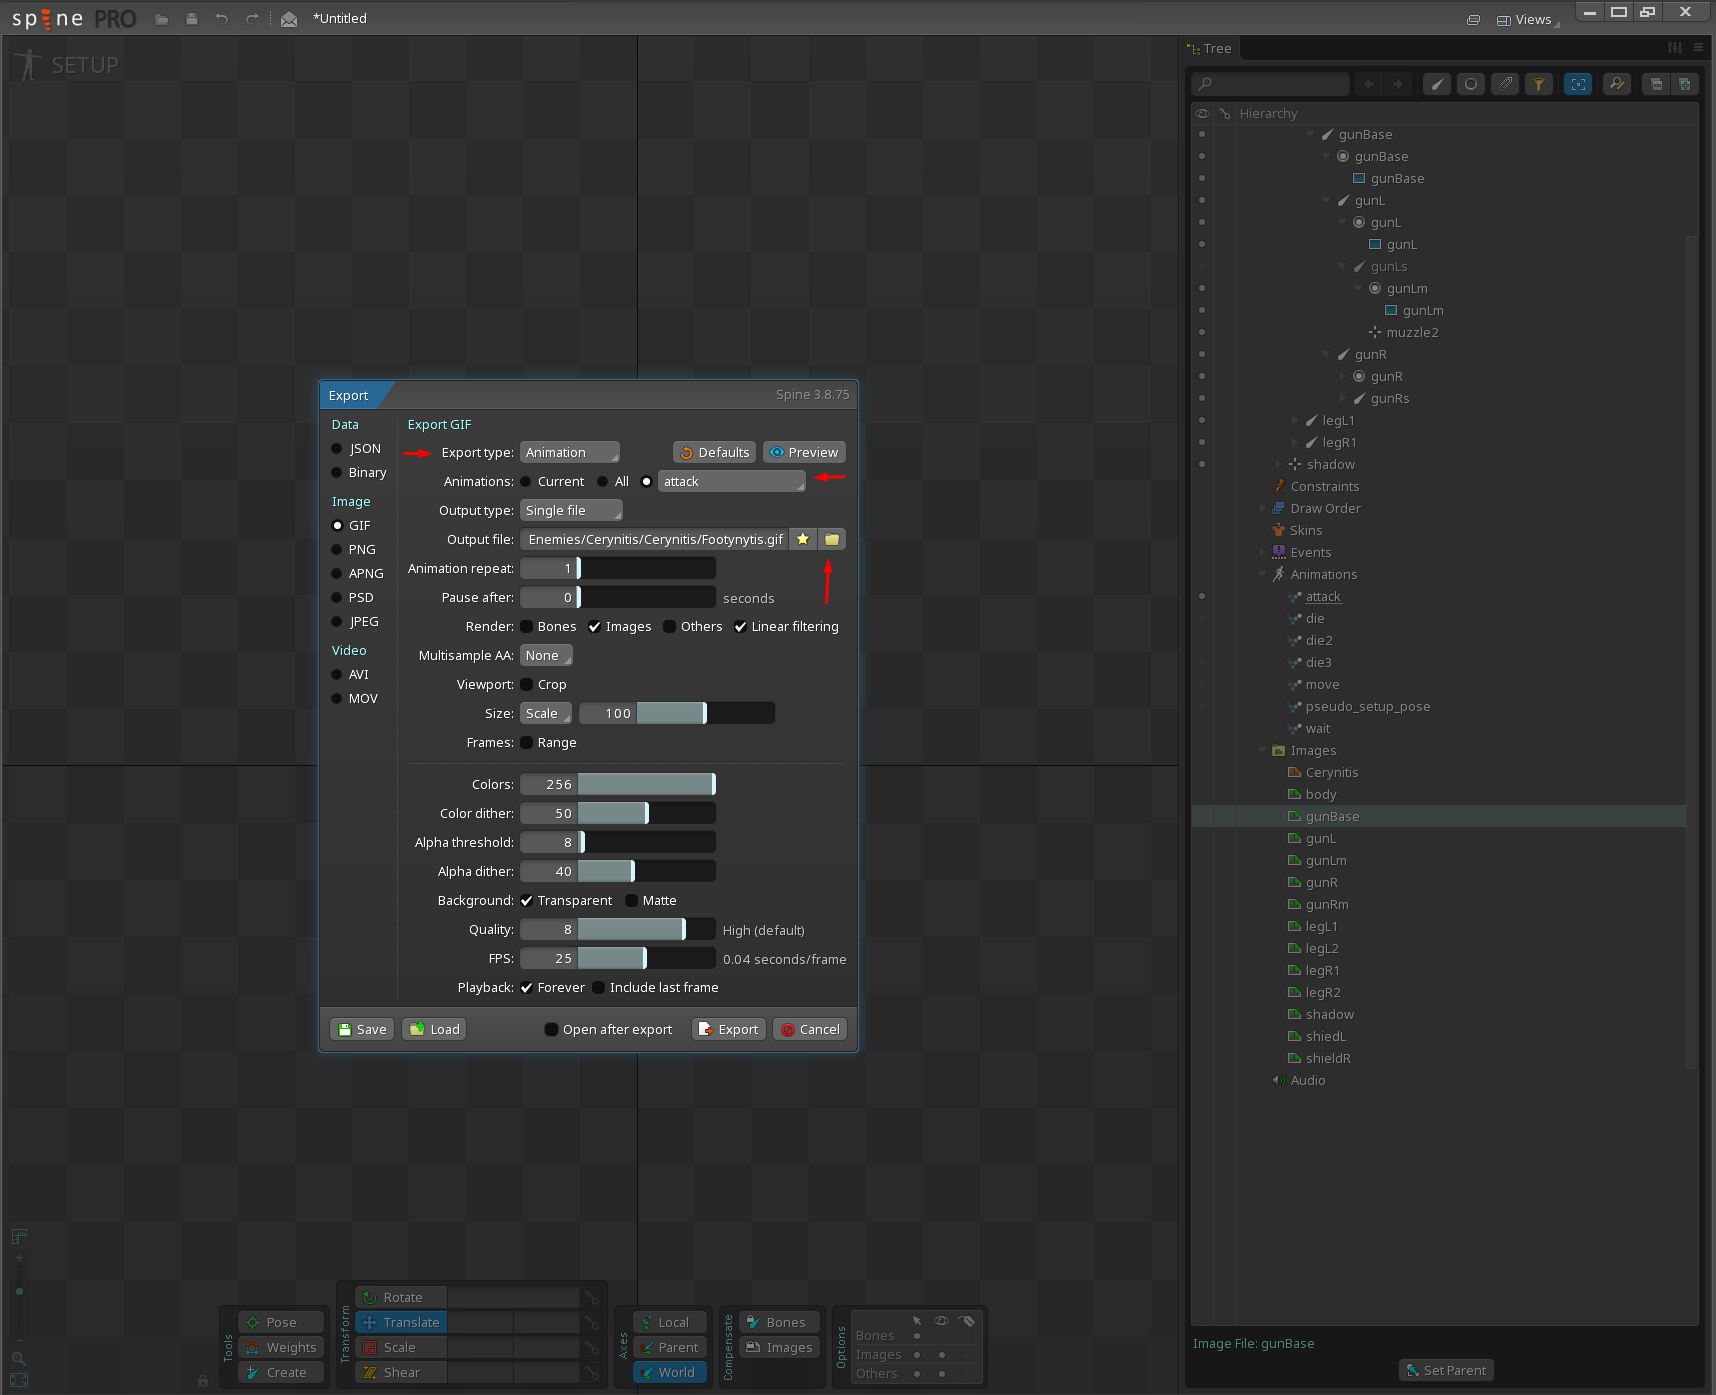Open the Export type dropdown
Screen dimensions: 1716x1395
click(569, 453)
